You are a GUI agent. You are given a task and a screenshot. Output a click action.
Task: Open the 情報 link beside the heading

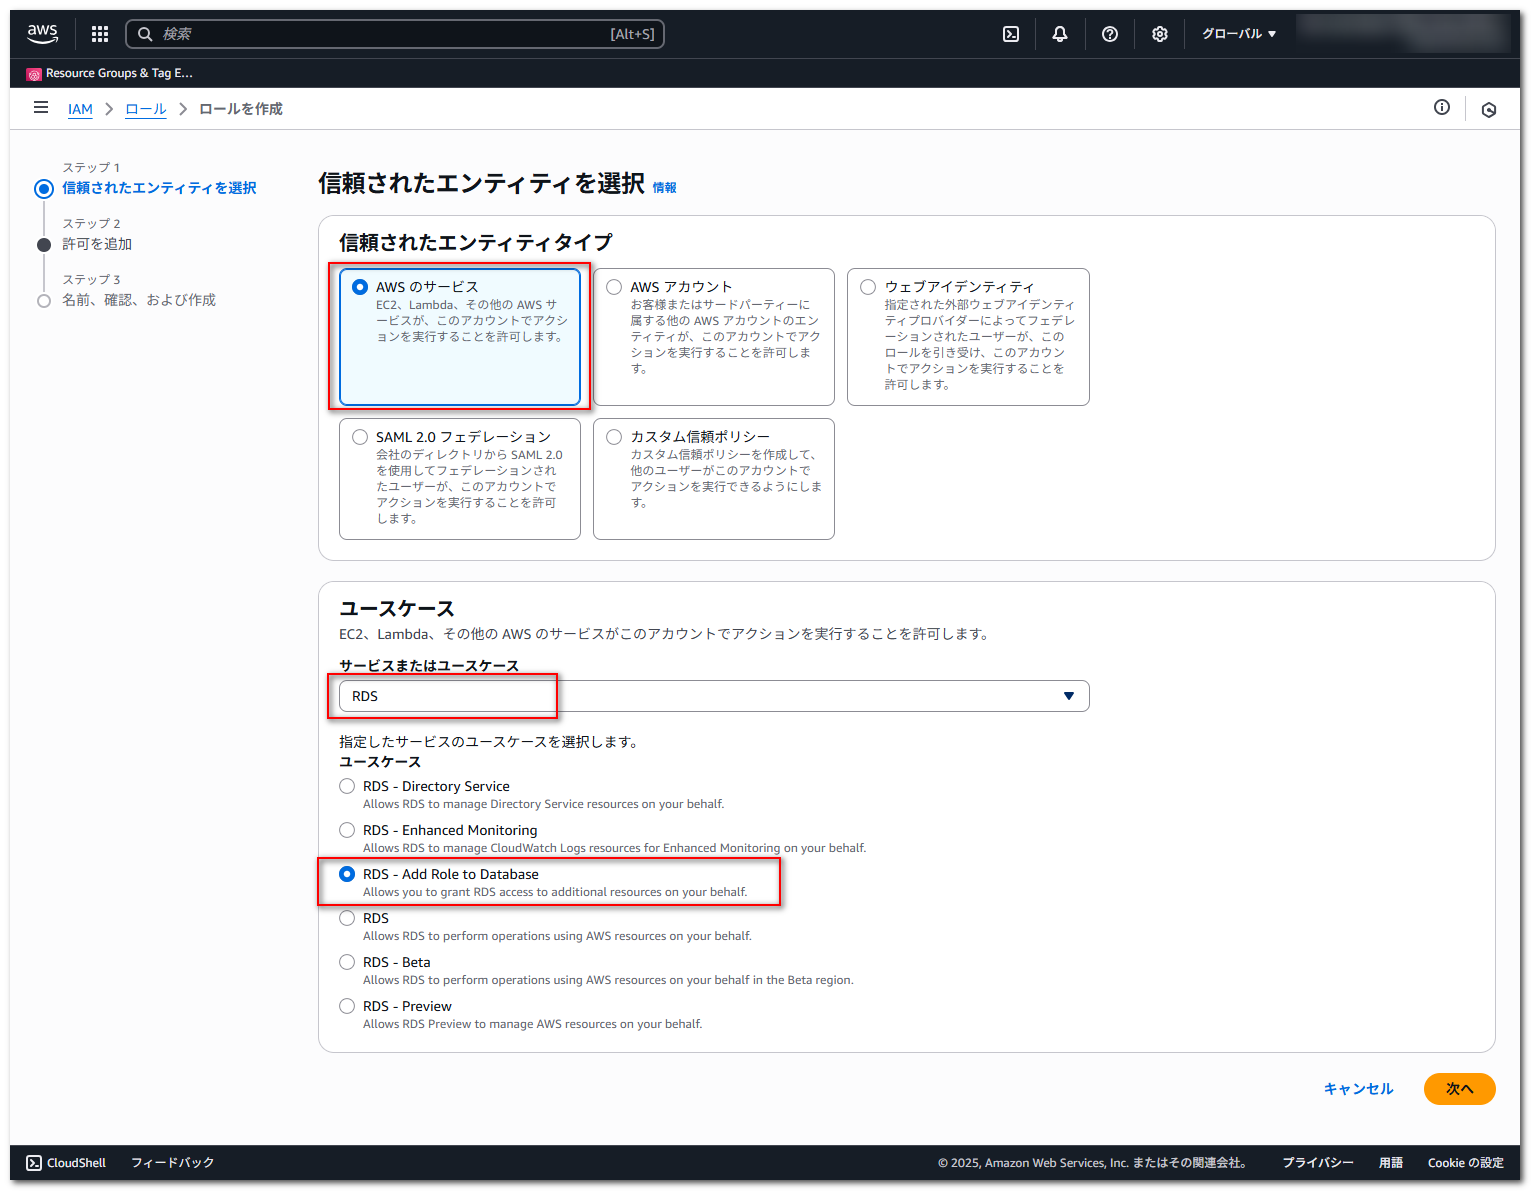(x=664, y=187)
